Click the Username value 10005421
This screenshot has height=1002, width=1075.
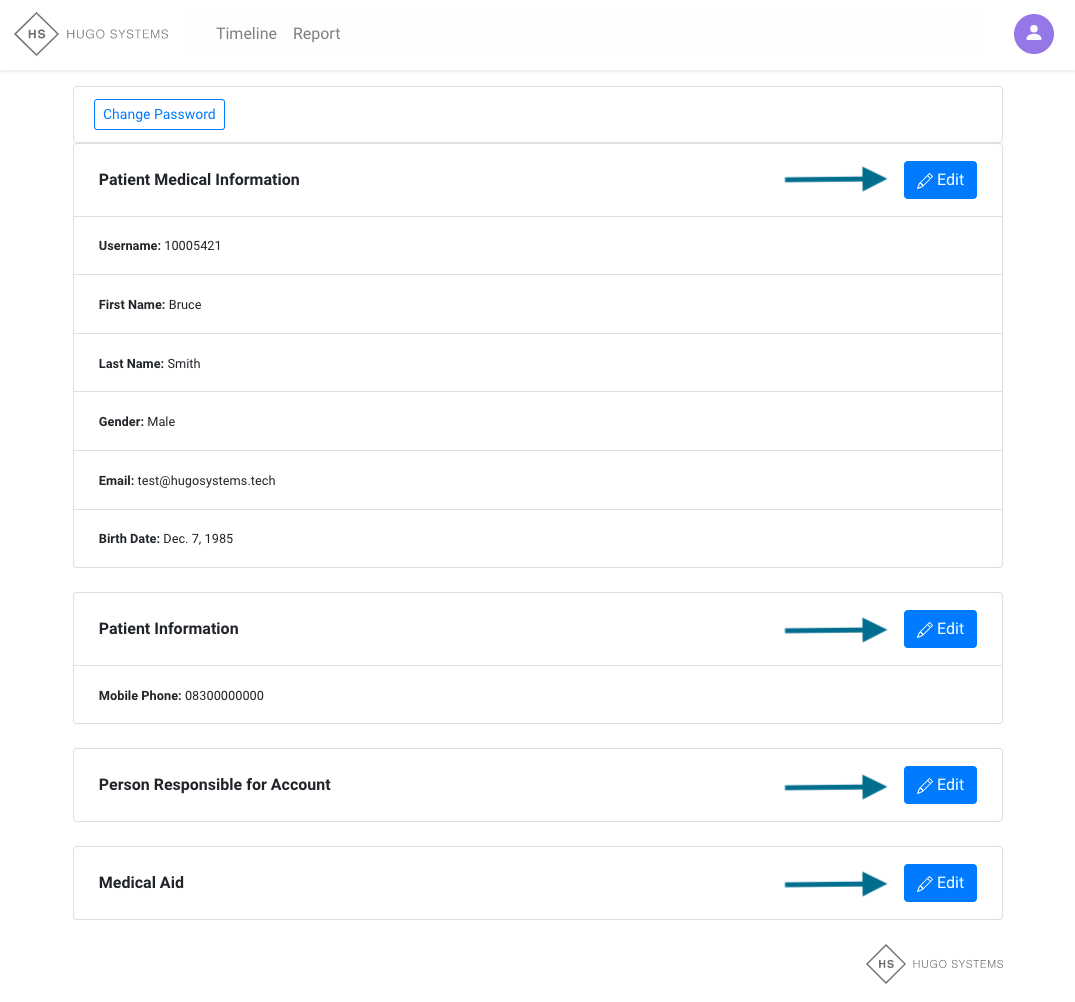[x=192, y=246]
